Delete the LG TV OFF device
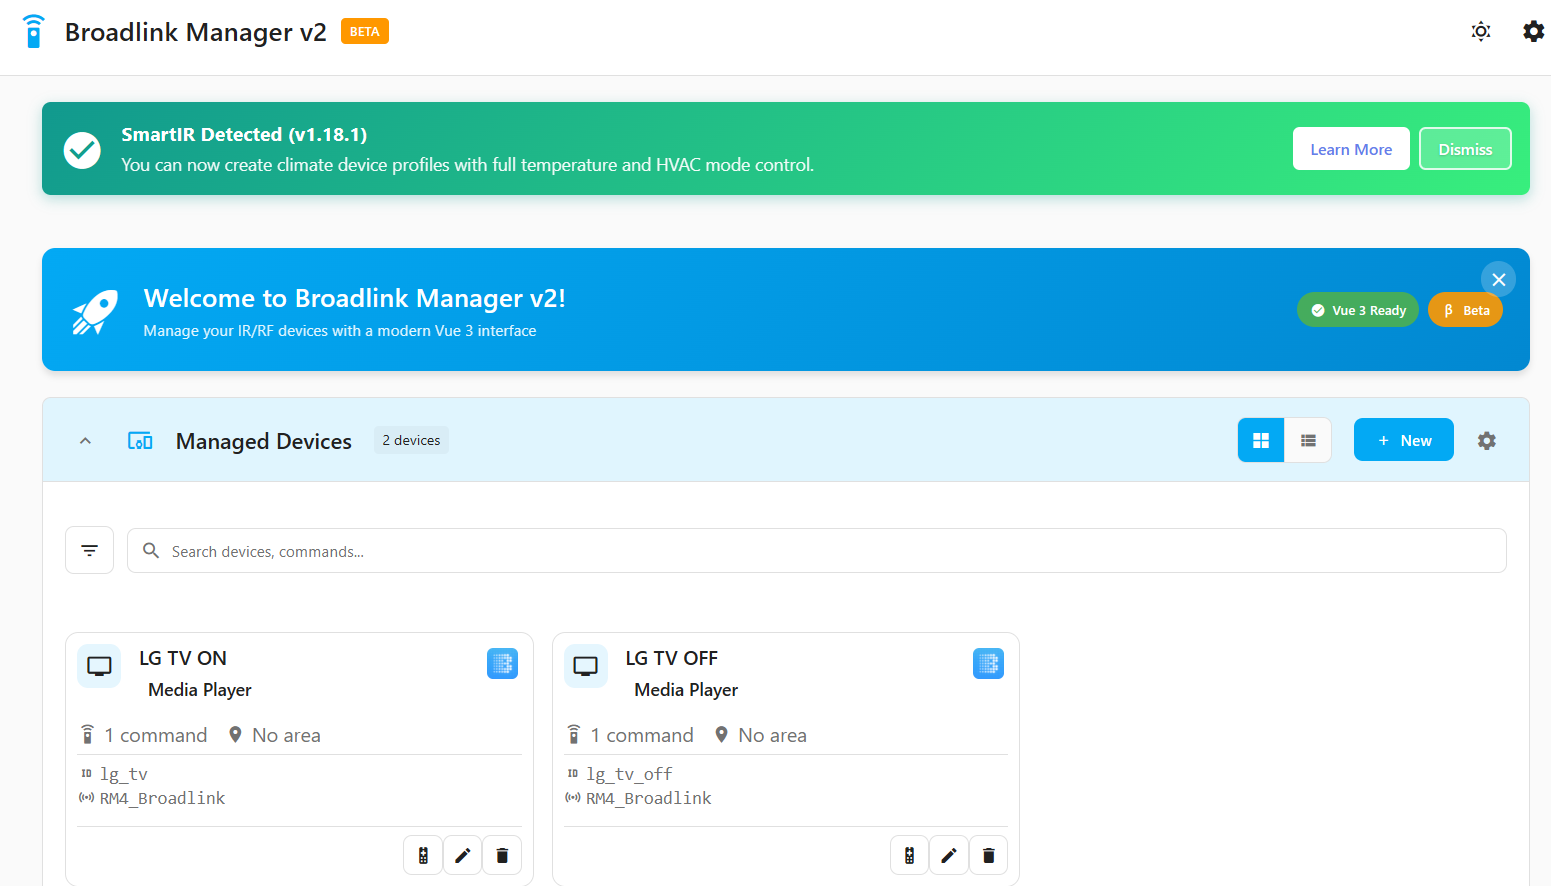 click(x=988, y=855)
